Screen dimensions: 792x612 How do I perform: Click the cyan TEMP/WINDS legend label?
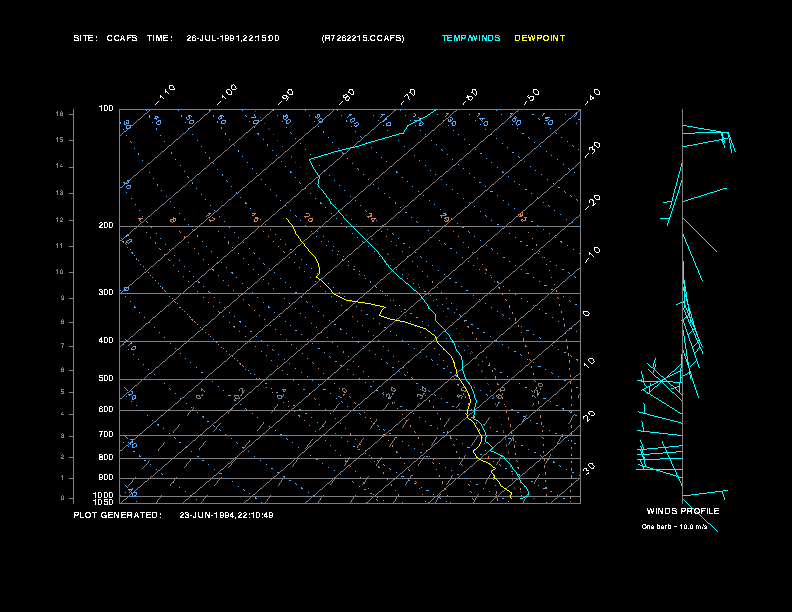[471, 38]
